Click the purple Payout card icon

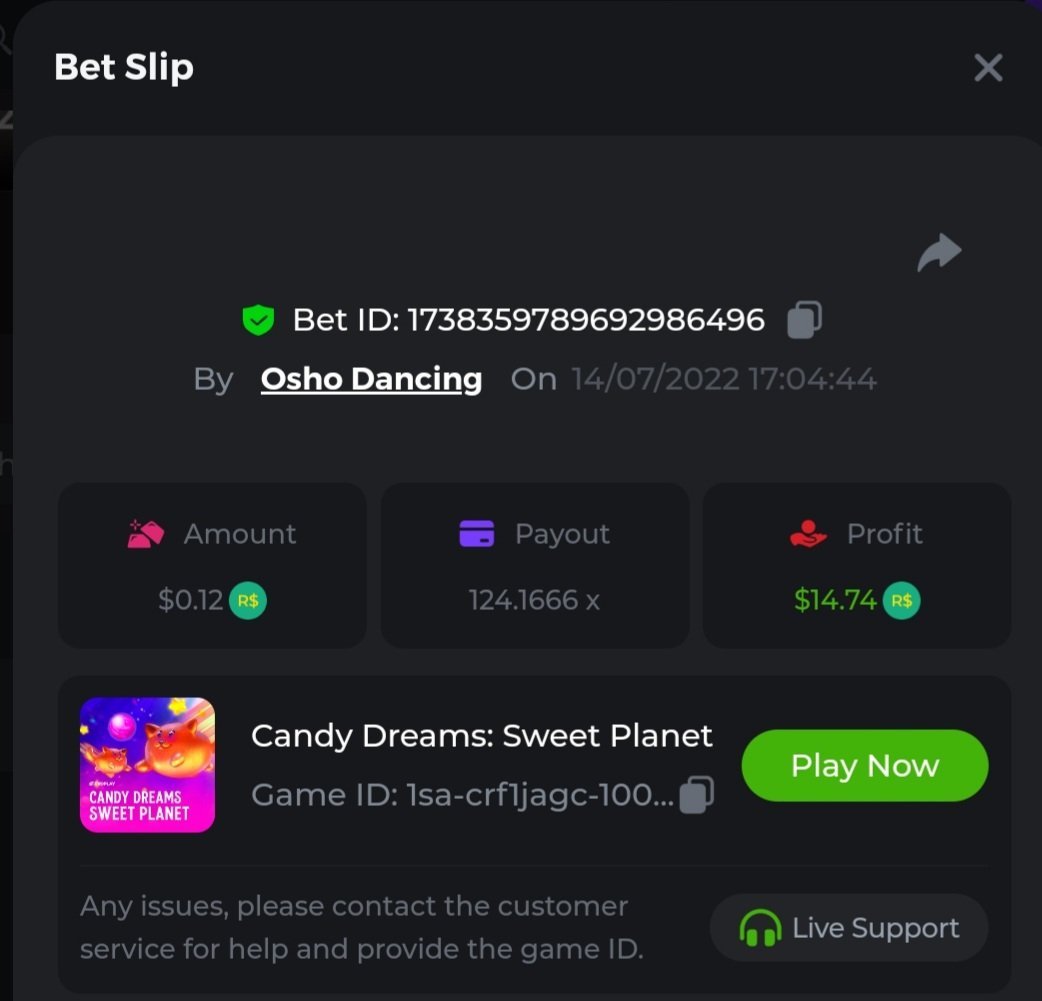(x=476, y=534)
